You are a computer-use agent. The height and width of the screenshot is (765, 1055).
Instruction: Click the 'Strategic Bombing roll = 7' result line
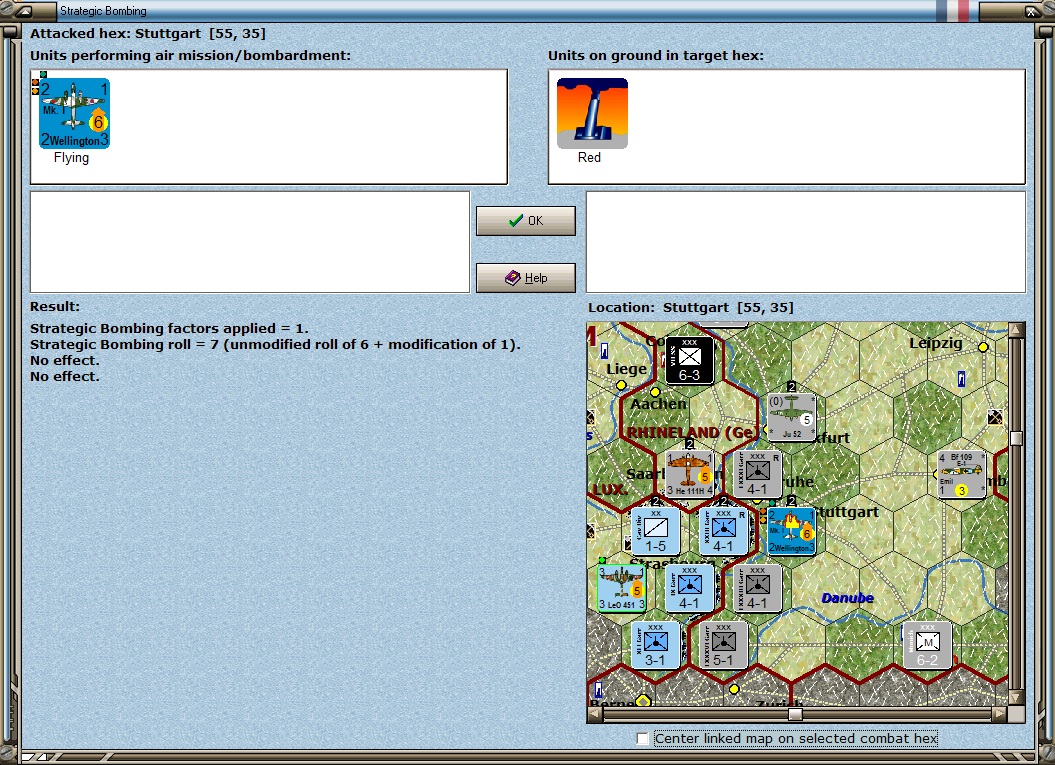click(275, 344)
